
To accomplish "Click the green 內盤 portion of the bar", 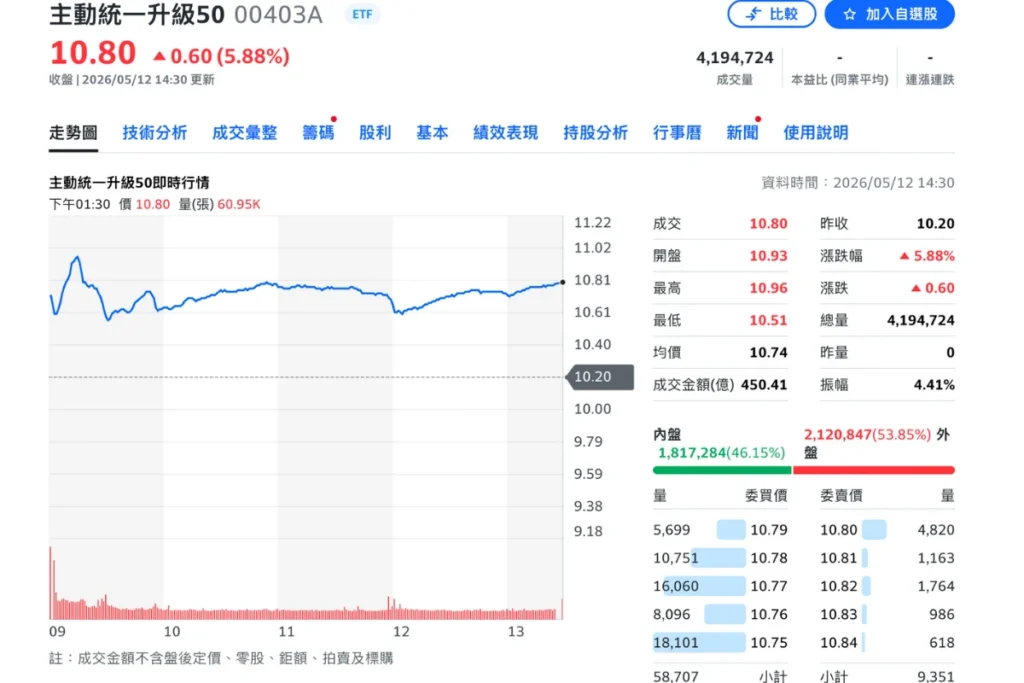I will coord(722,470).
